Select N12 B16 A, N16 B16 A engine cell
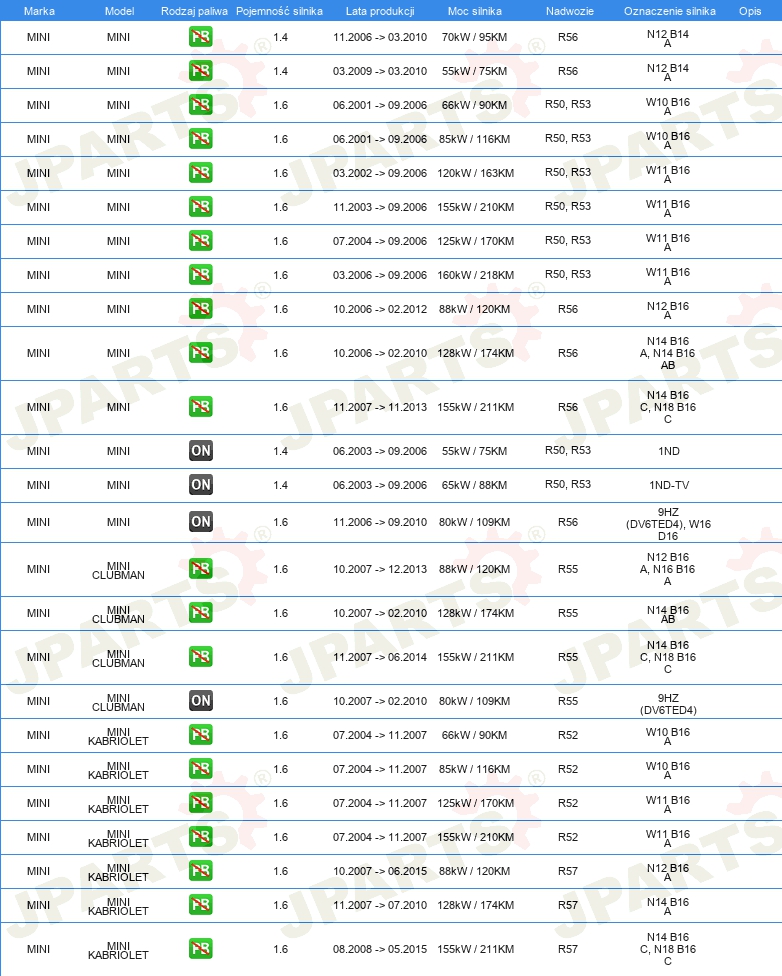782x976 pixels. click(668, 569)
